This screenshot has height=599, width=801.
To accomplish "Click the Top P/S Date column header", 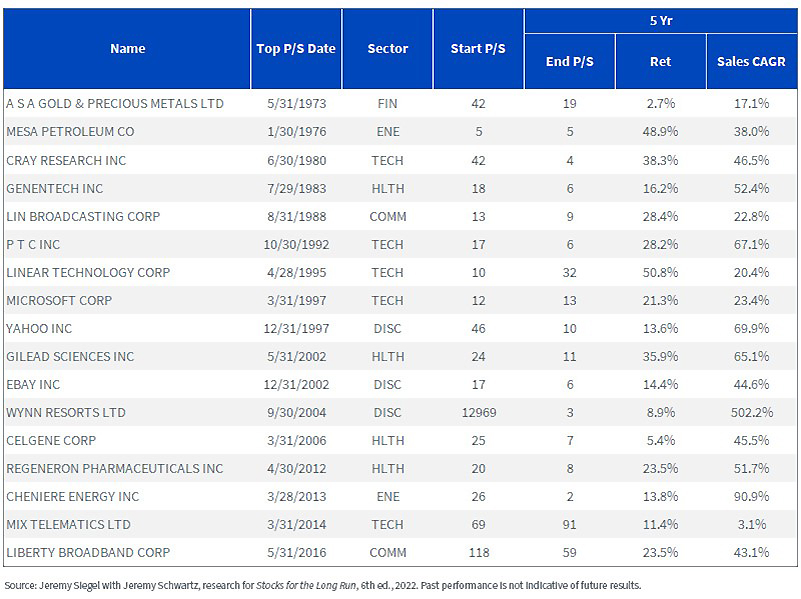I will pos(296,49).
